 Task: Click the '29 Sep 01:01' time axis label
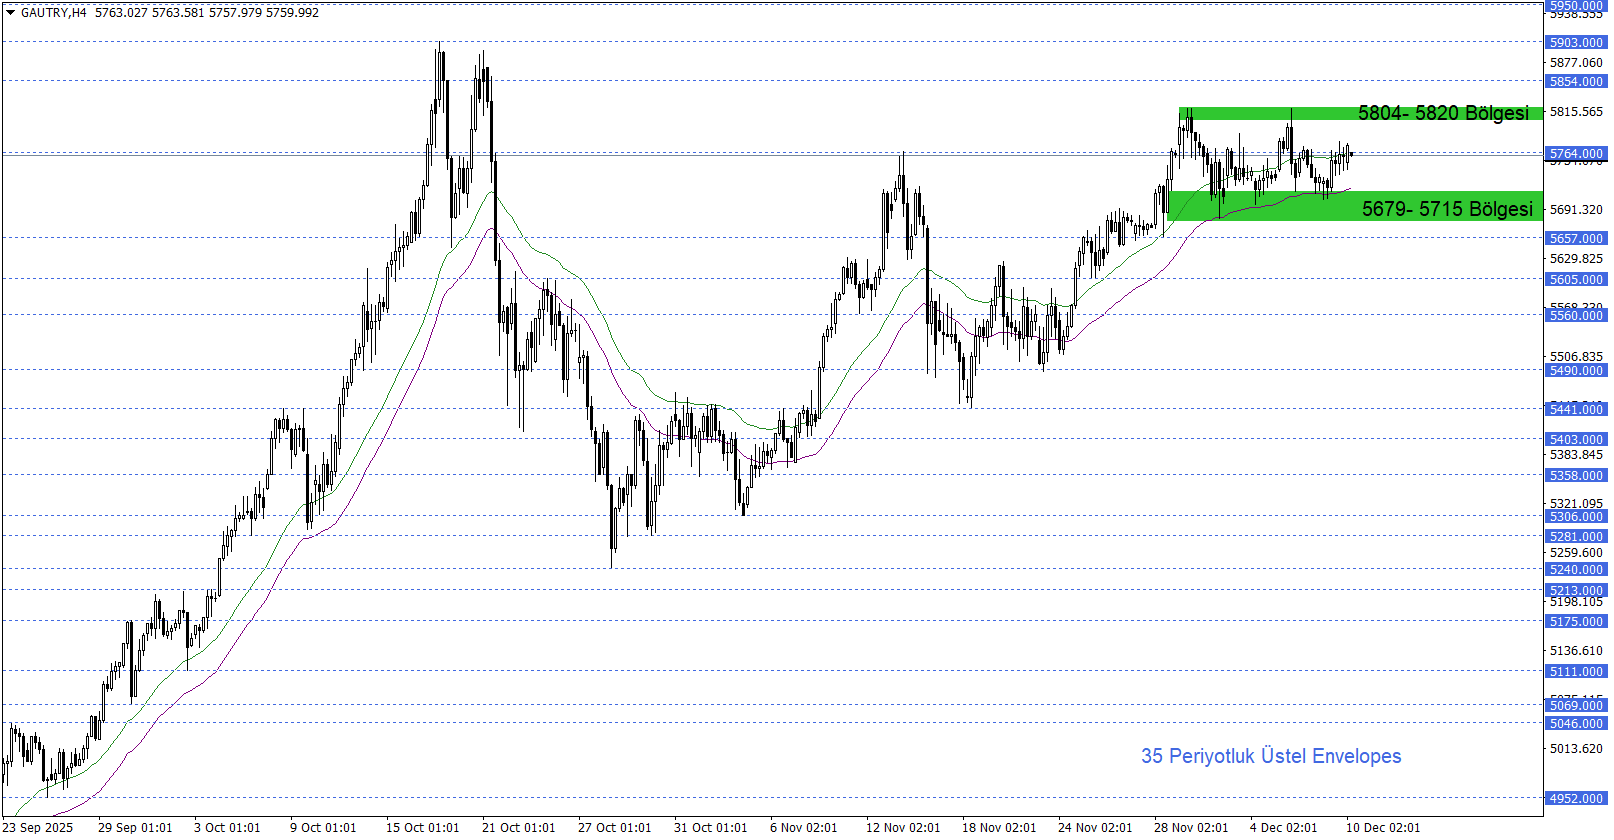coord(135,827)
